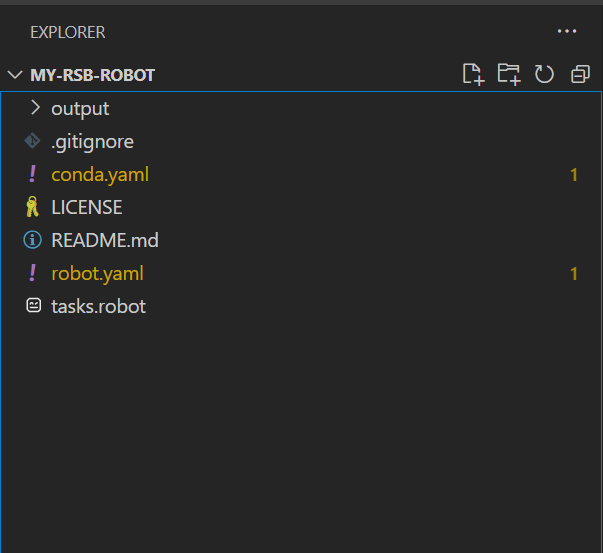603x553 pixels.
Task: Collapse all folders in Explorer
Action: pos(580,74)
